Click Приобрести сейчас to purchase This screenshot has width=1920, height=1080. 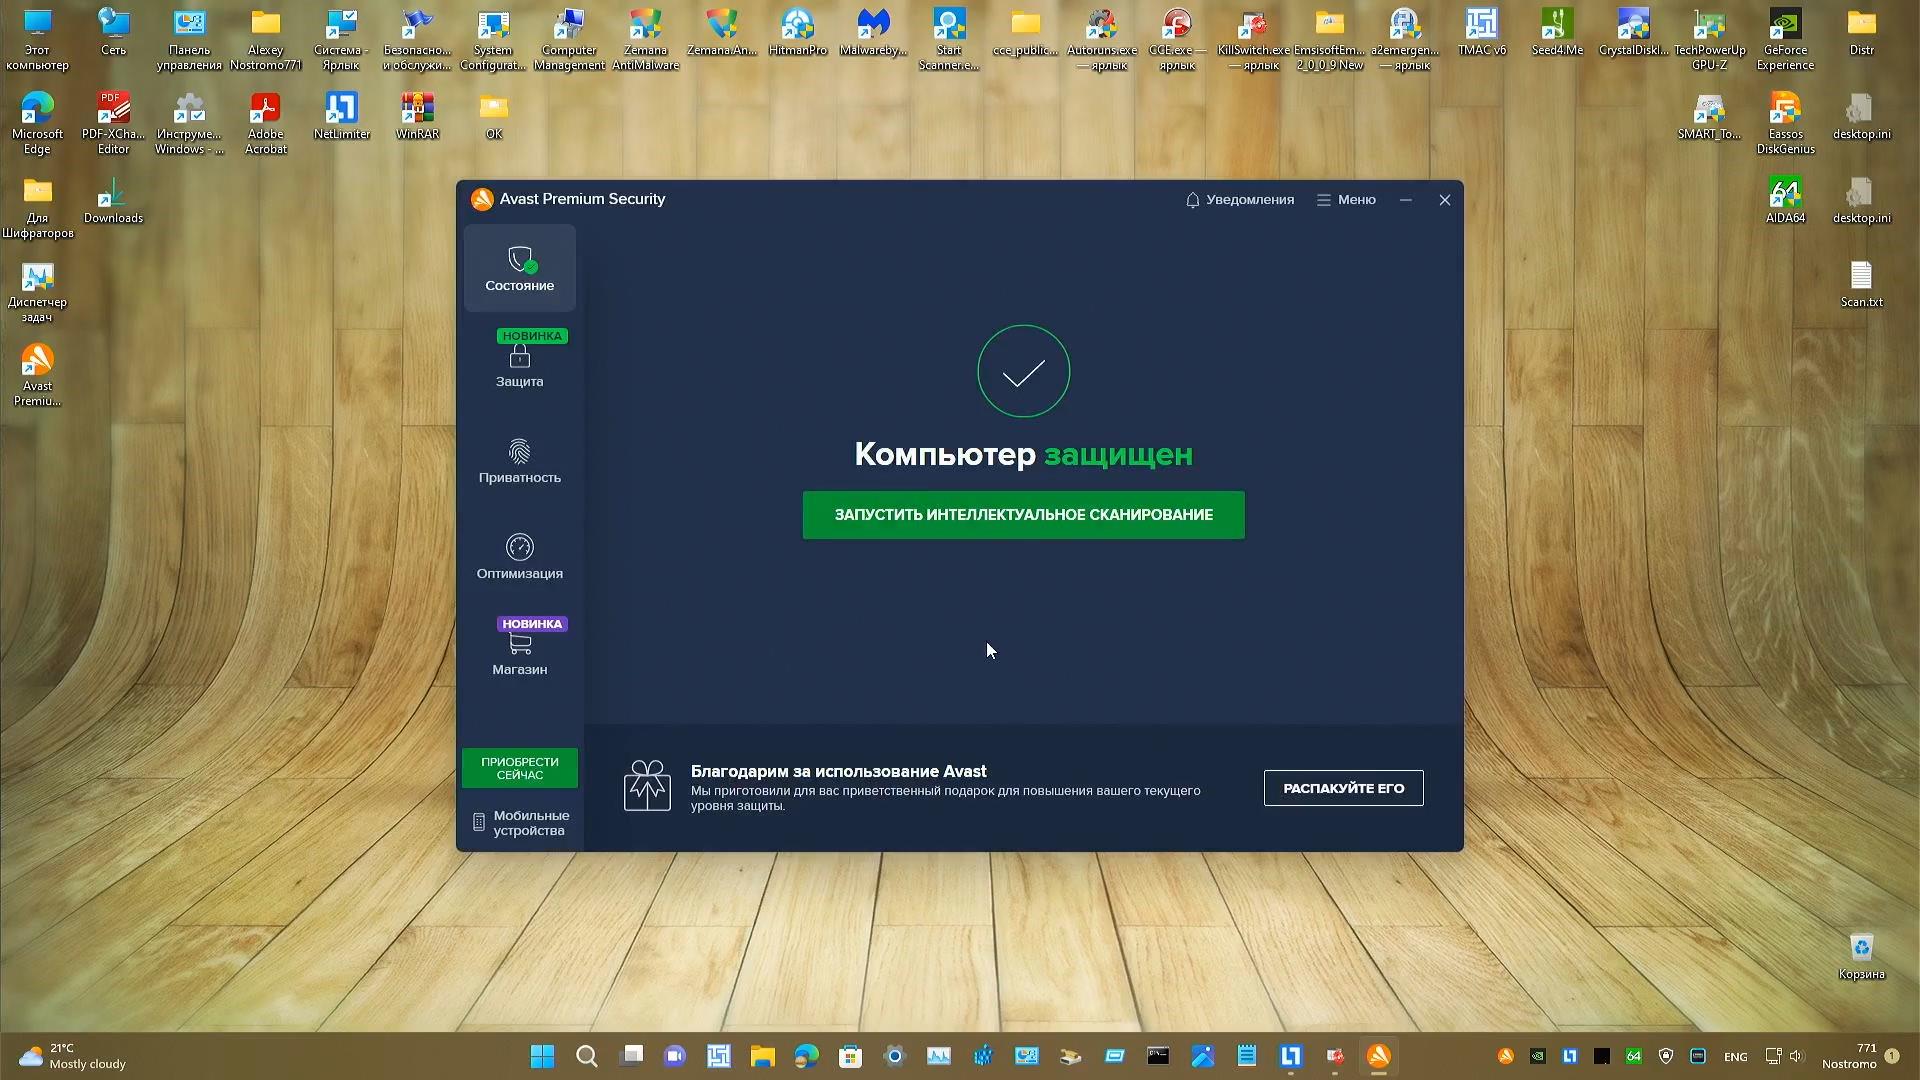(x=519, y=767)
